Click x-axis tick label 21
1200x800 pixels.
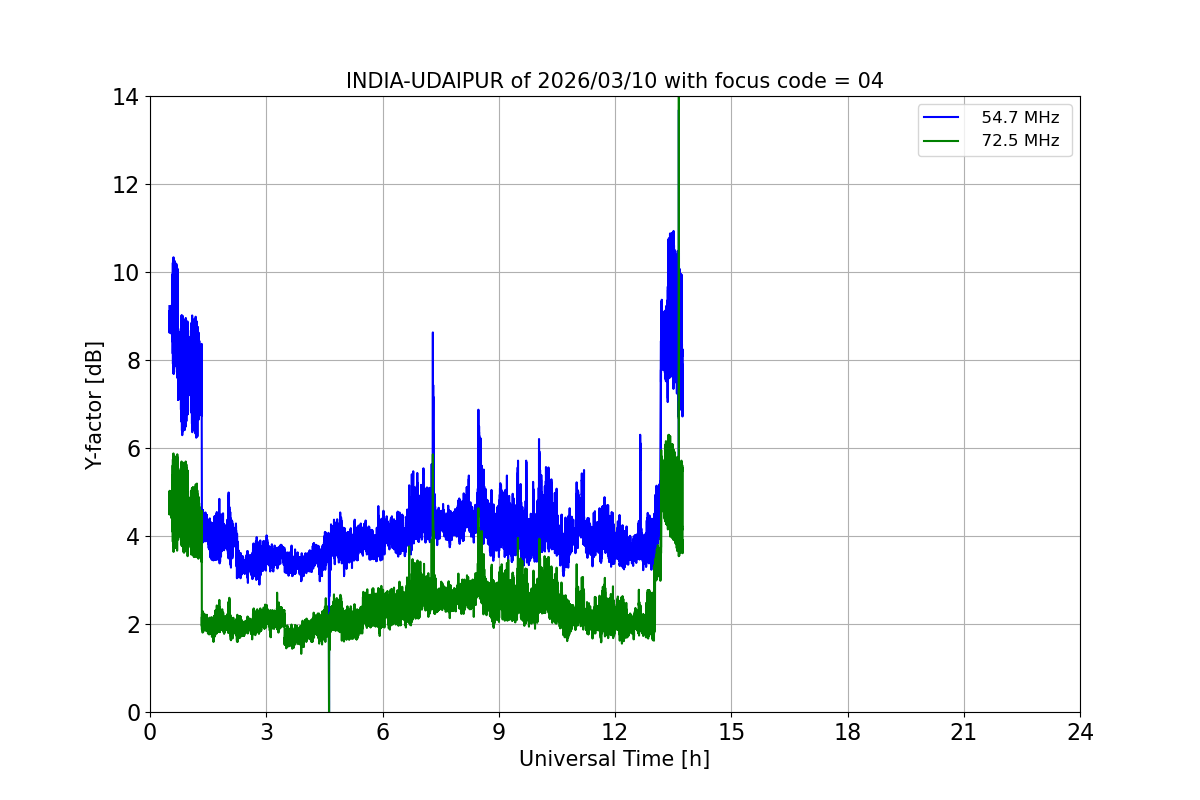pyautogui.click(x=964, y=732)
